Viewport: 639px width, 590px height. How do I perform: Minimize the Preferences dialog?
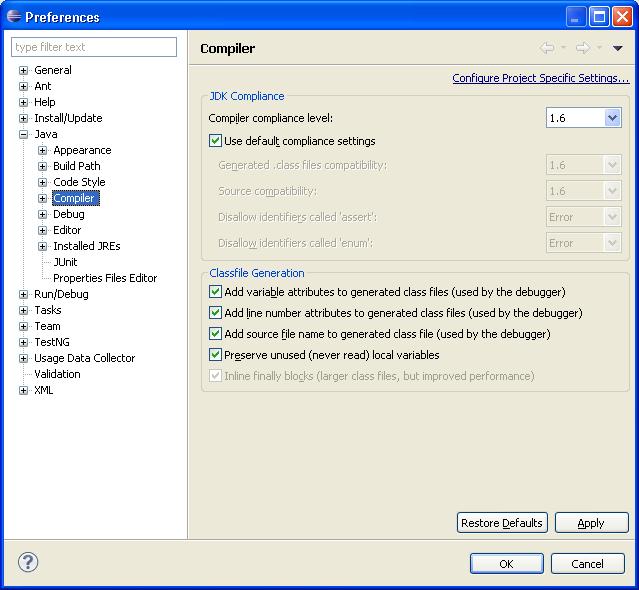point(575,17)
